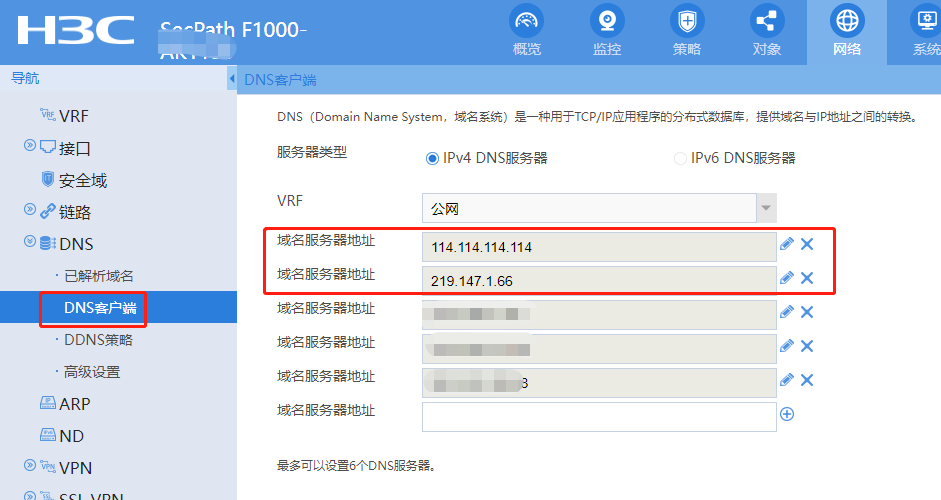
Task: Switch to the 对象 objects tab
Action: click(767, 32)
